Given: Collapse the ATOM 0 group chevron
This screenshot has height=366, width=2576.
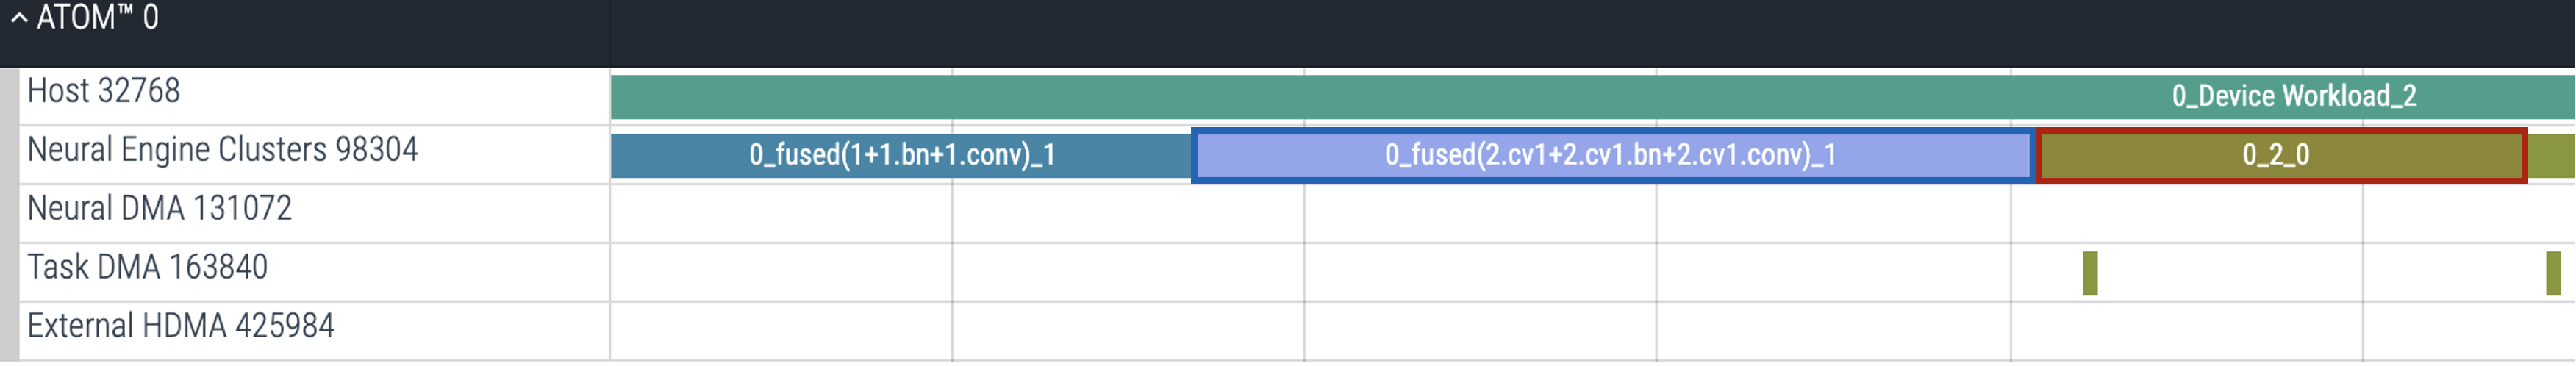Looking at the screenshot, I should click(19, 18).
